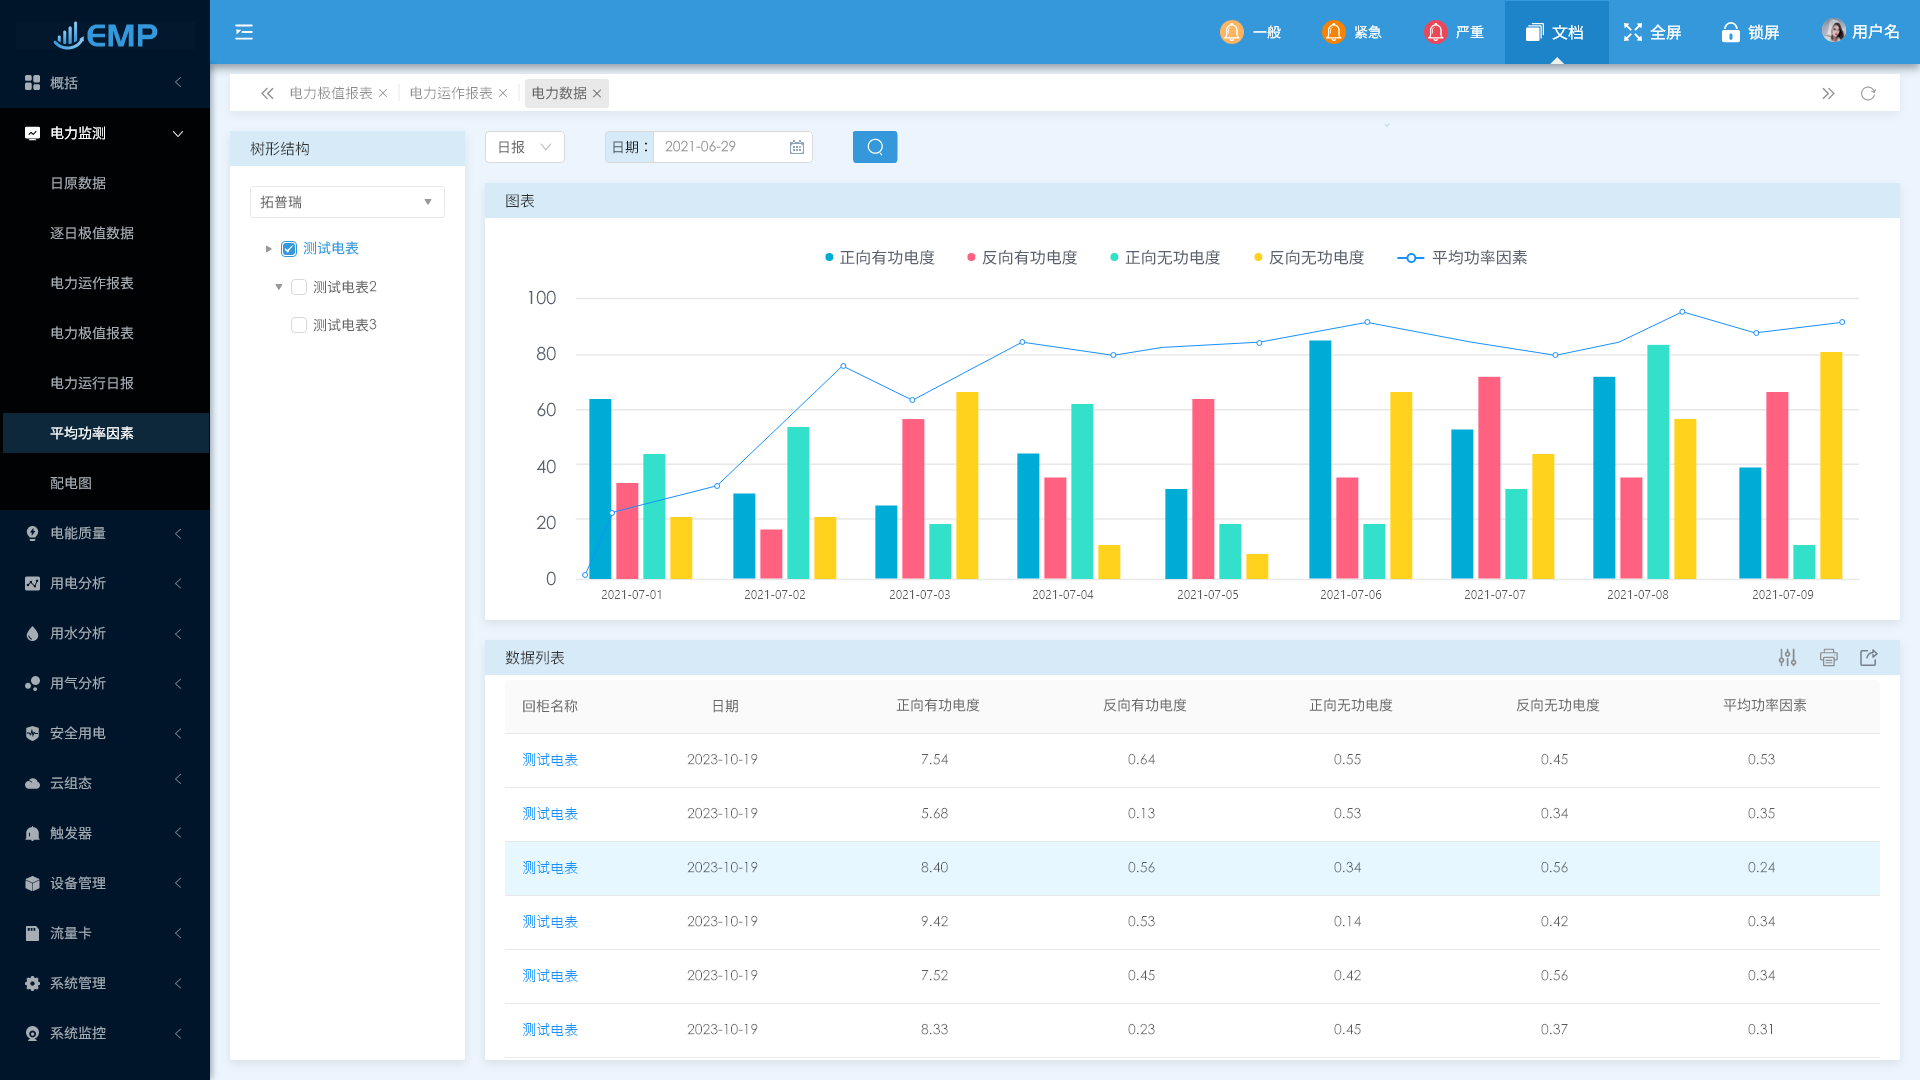Click the refresh icon in tab bar
Viewport: 1920px width, 1080px height.
click(x=1867, y=93)
